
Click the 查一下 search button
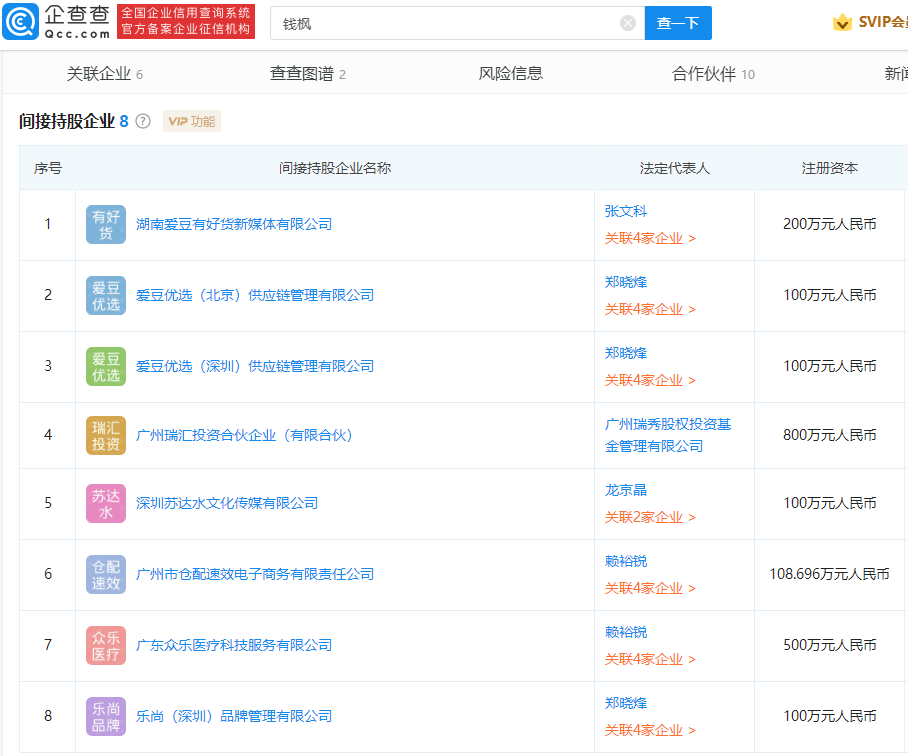click(678, 22)
